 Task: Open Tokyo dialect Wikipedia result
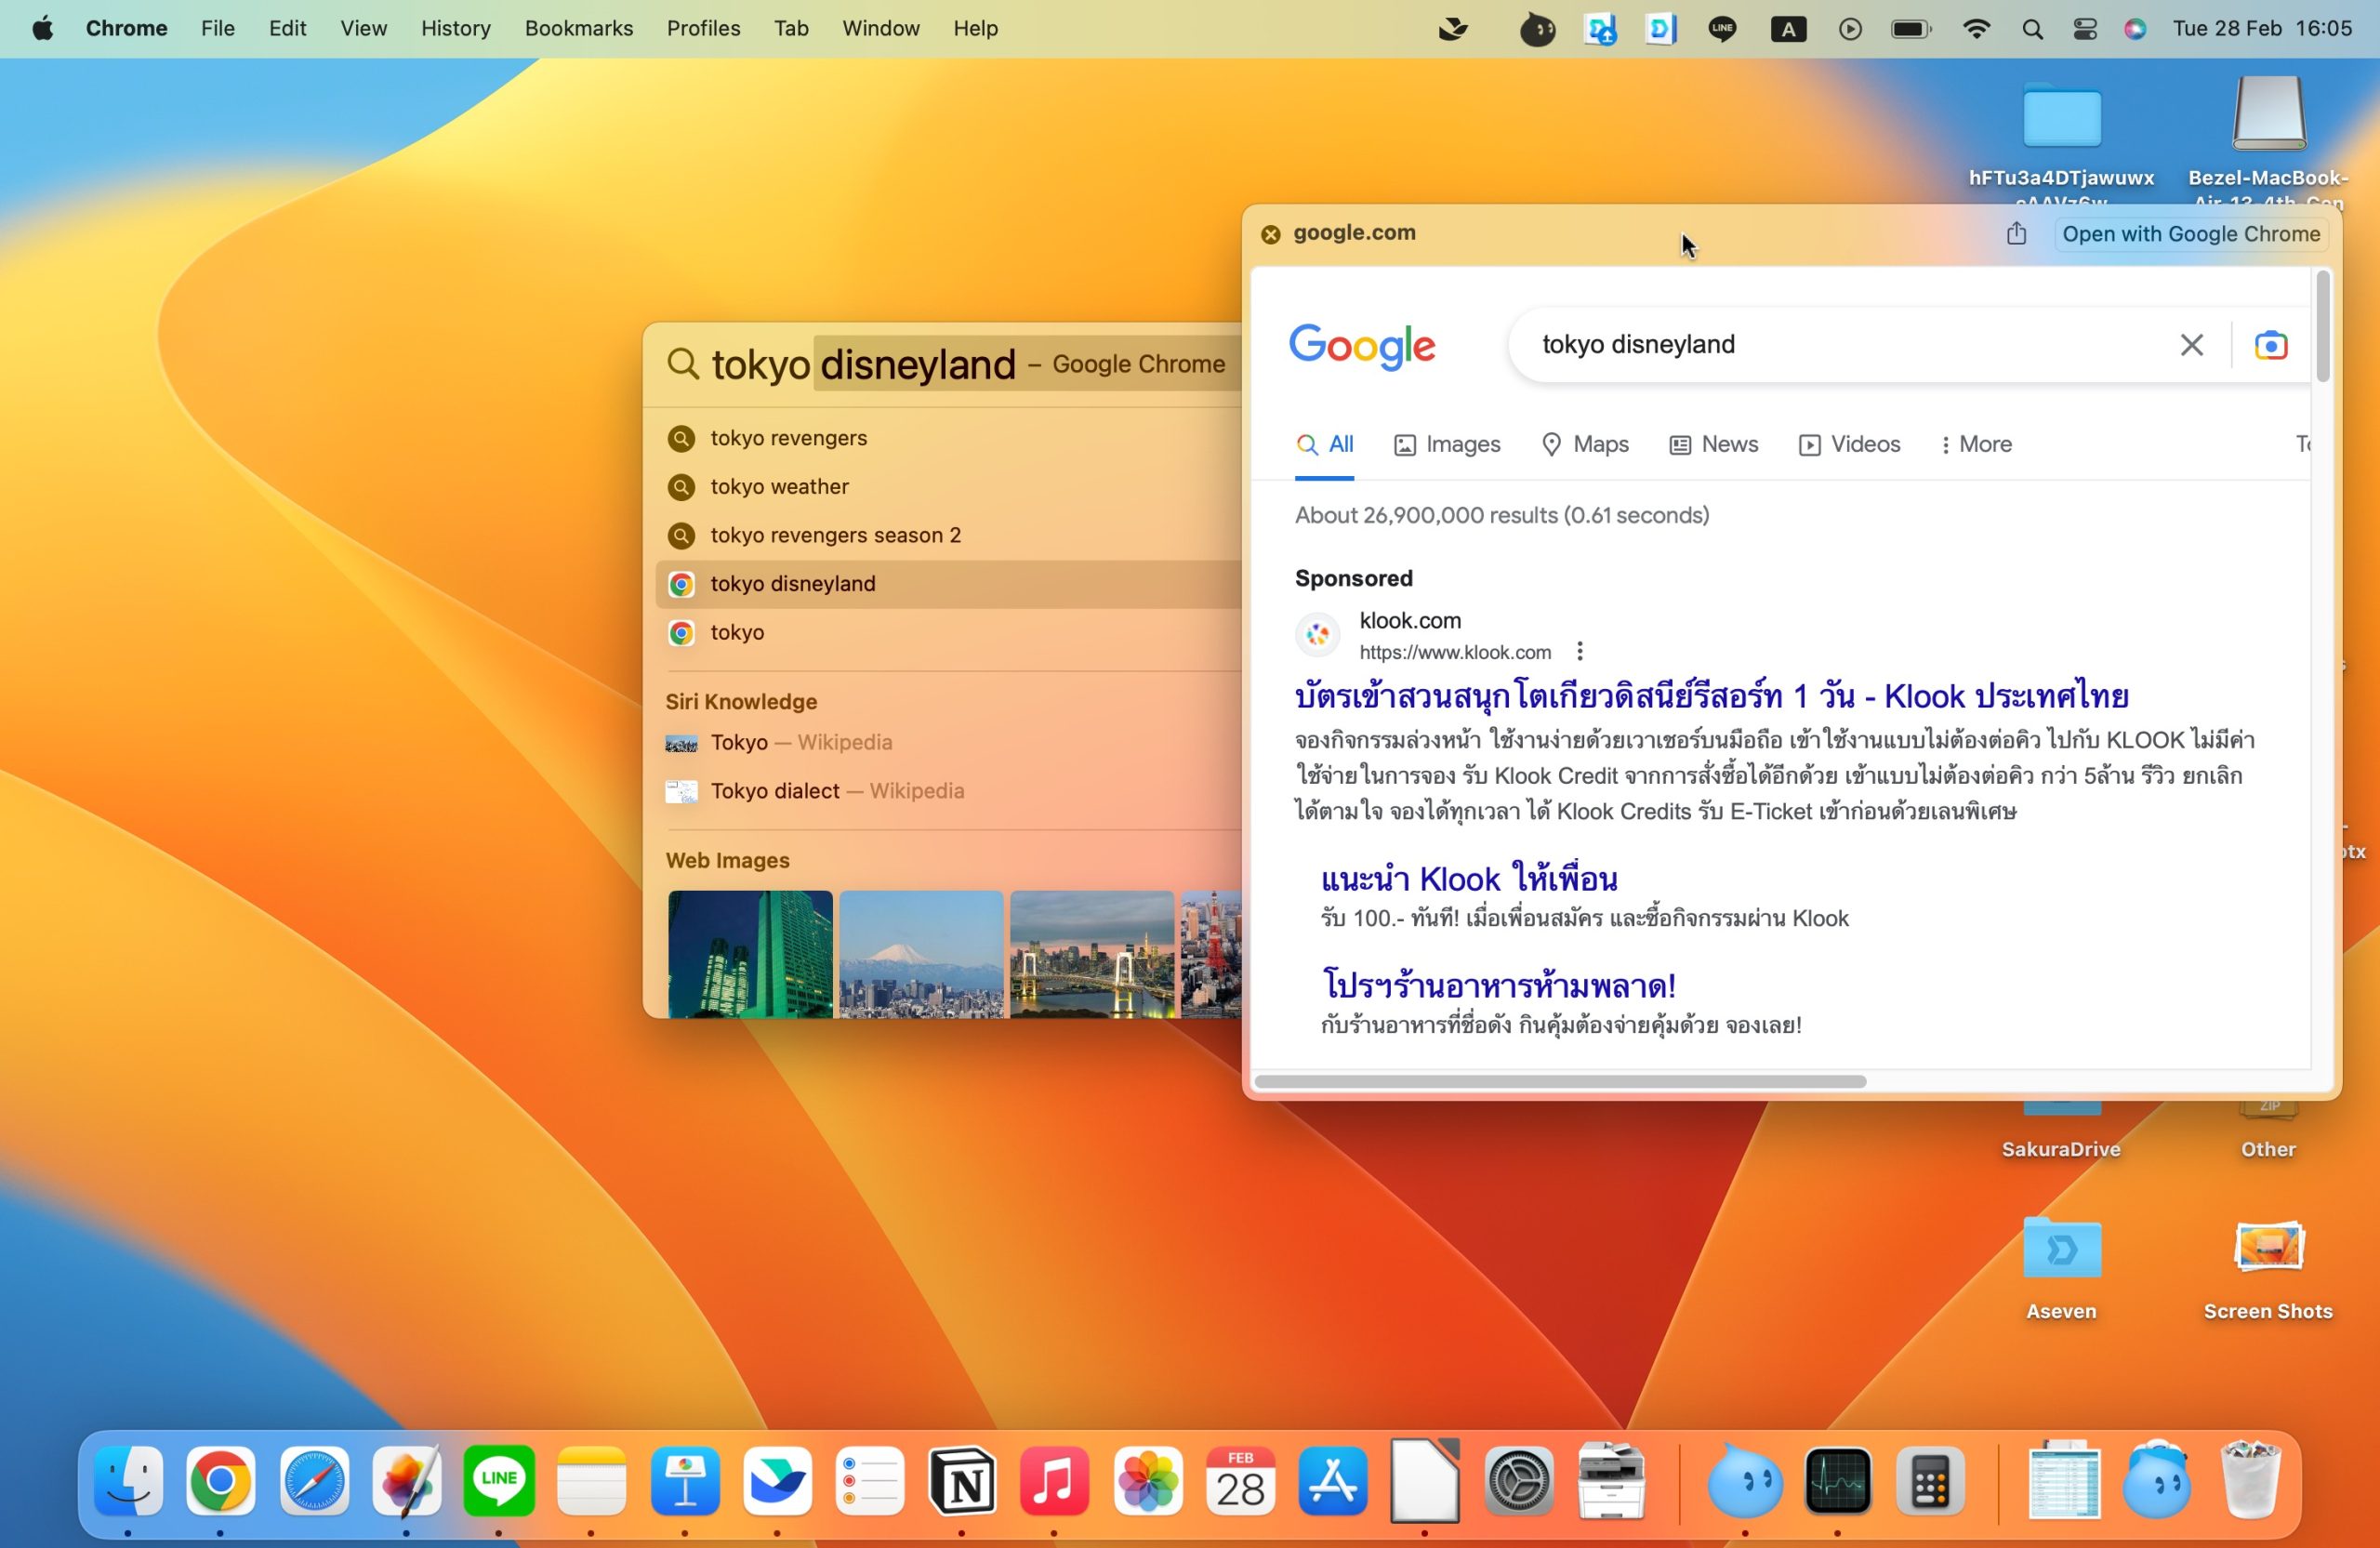click(x=775, y=791)
